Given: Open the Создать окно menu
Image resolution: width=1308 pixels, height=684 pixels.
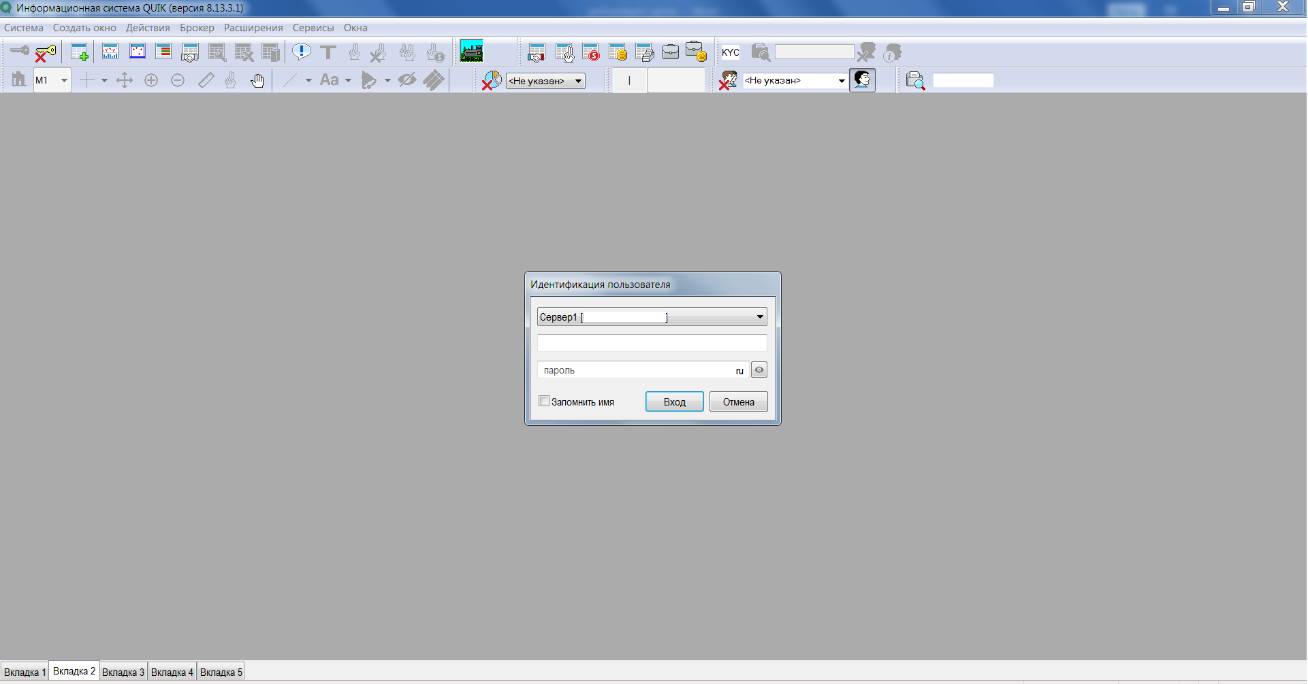Looking at the screenshot, I should 85,28.
